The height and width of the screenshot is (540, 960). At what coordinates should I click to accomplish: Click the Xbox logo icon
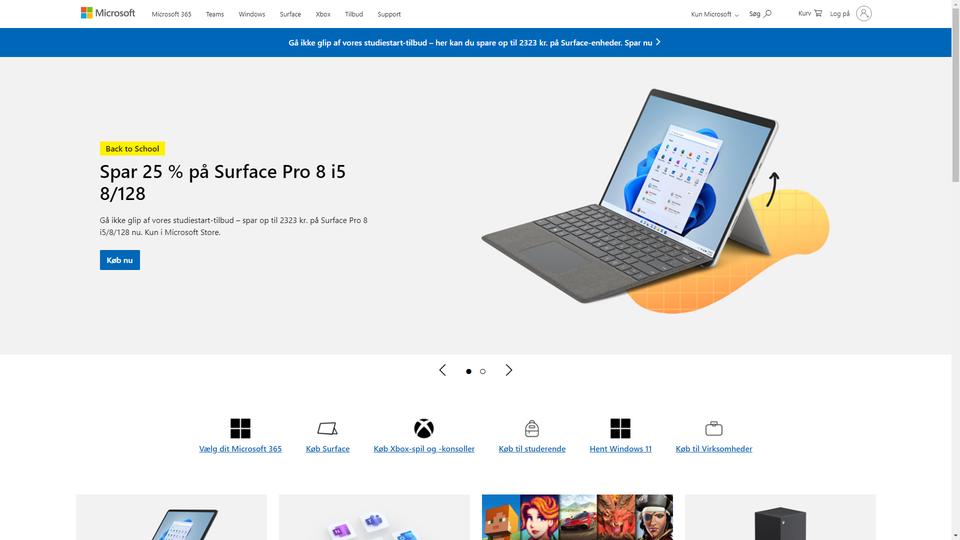(424, 429)
